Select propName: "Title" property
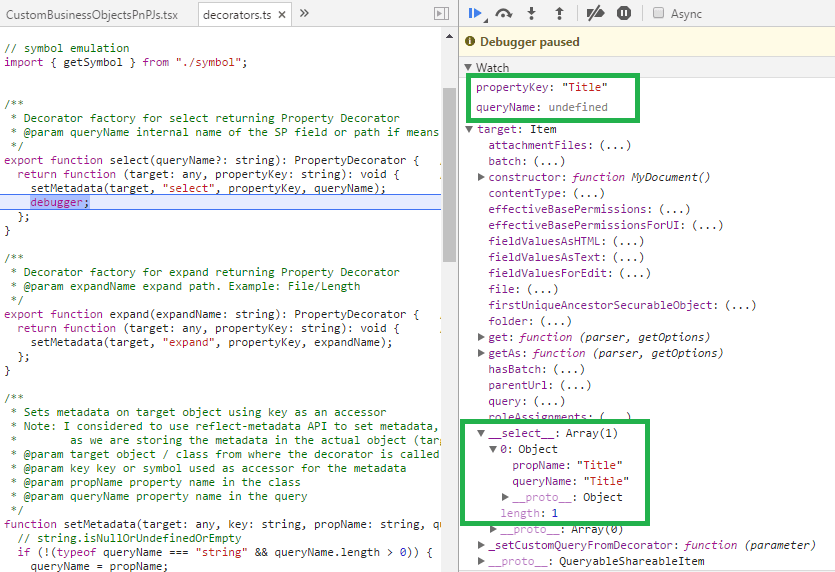 pos(567,465)
